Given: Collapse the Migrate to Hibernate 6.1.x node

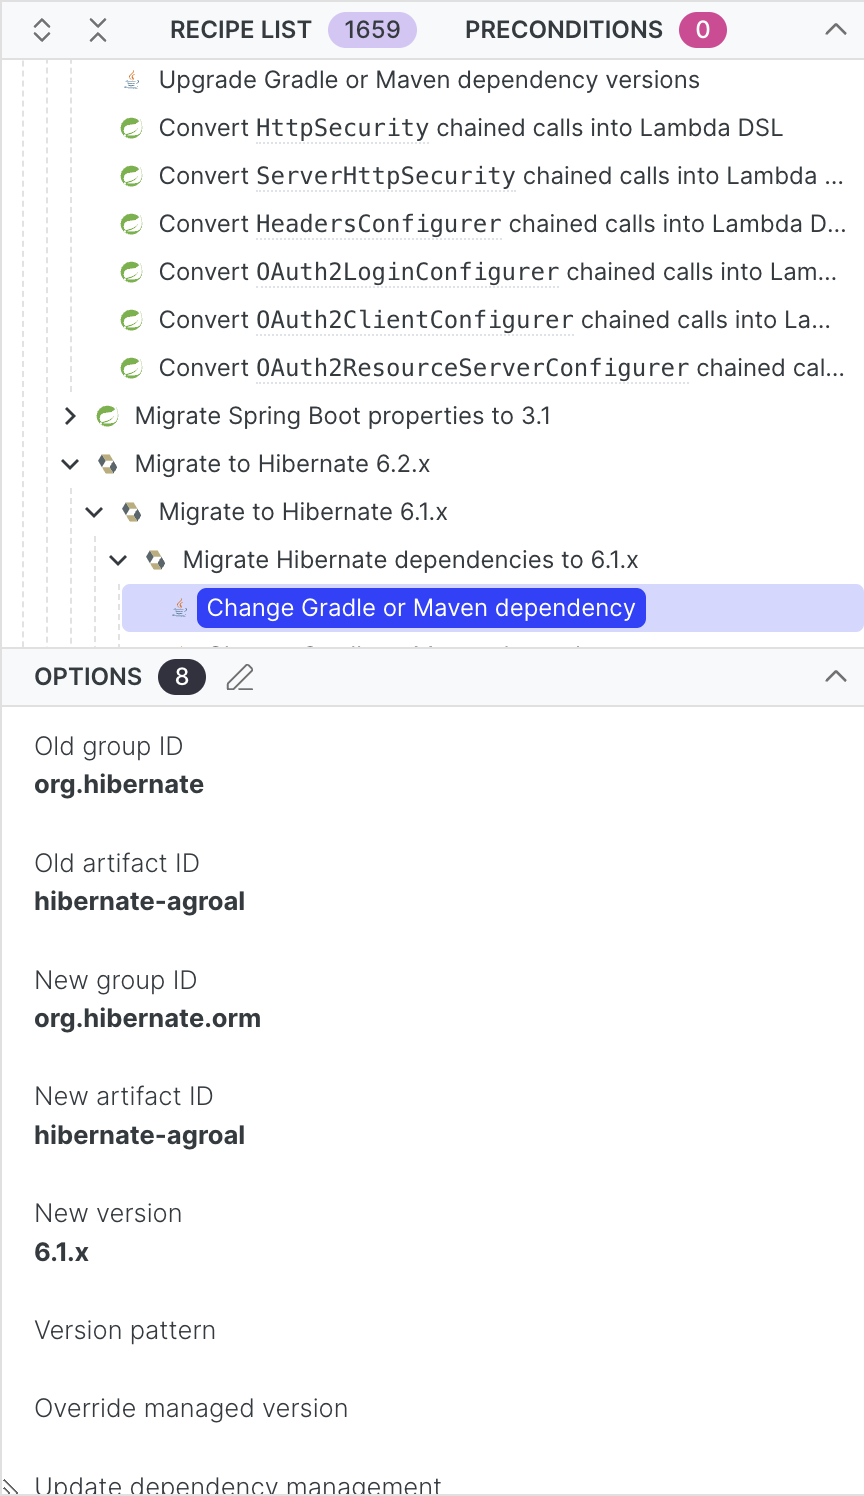Looking at the screenshot, I should tap(94, 512).
